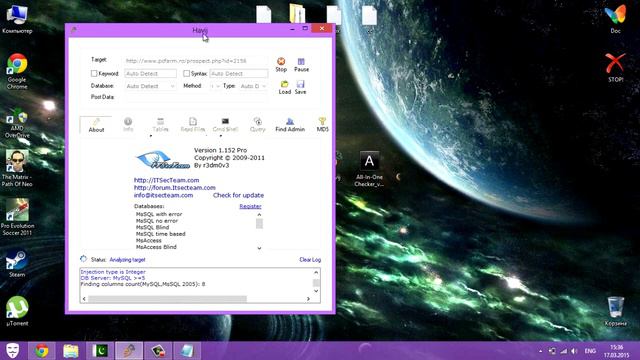Click the Save floppy disk icon
The image size is (640, 360).
point(301,84)
